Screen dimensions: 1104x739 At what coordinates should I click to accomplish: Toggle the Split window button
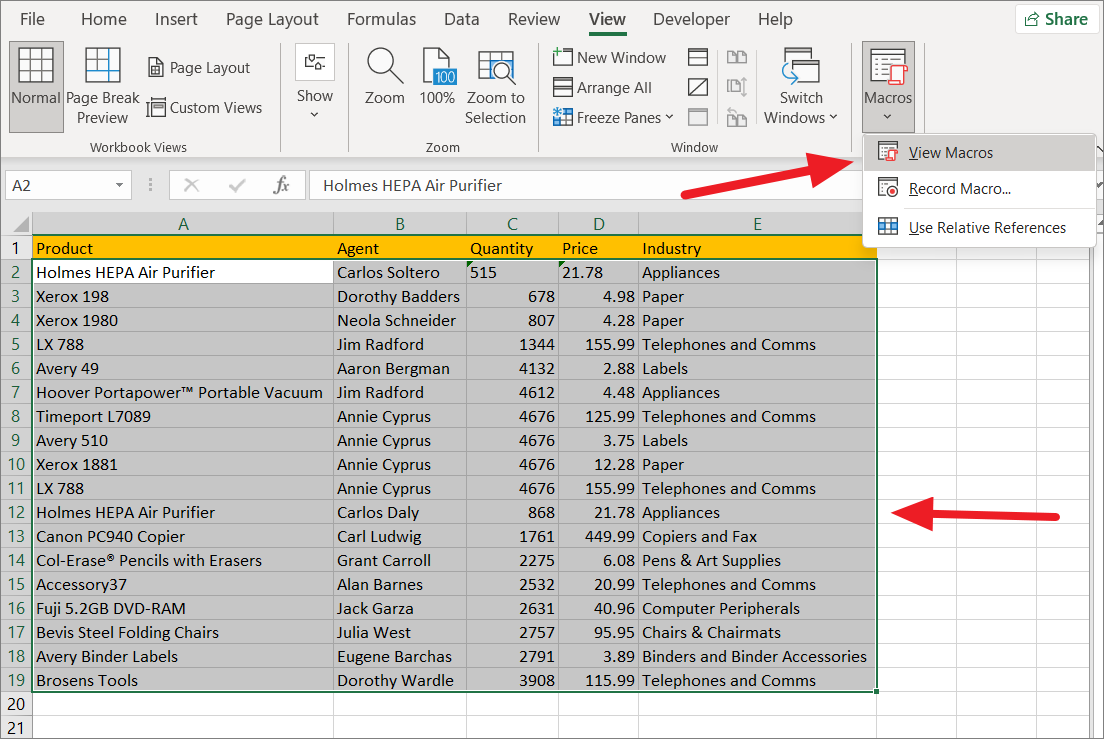pos(698,58)
